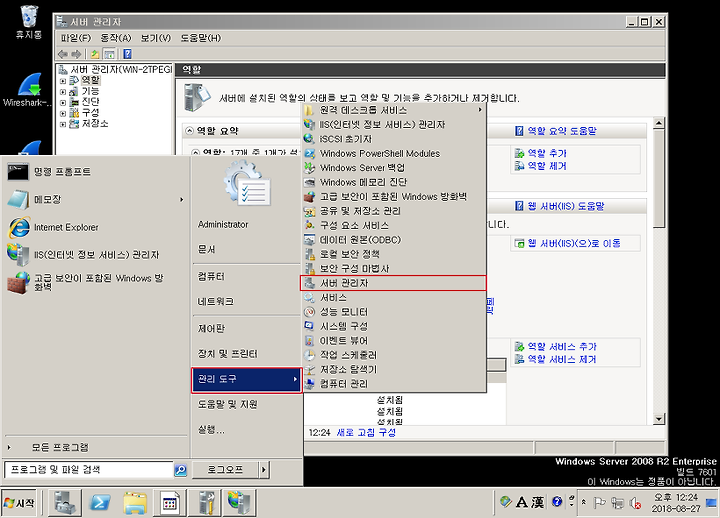
Task: Expand 저장소 tree node
Action: tap(63, 124)
